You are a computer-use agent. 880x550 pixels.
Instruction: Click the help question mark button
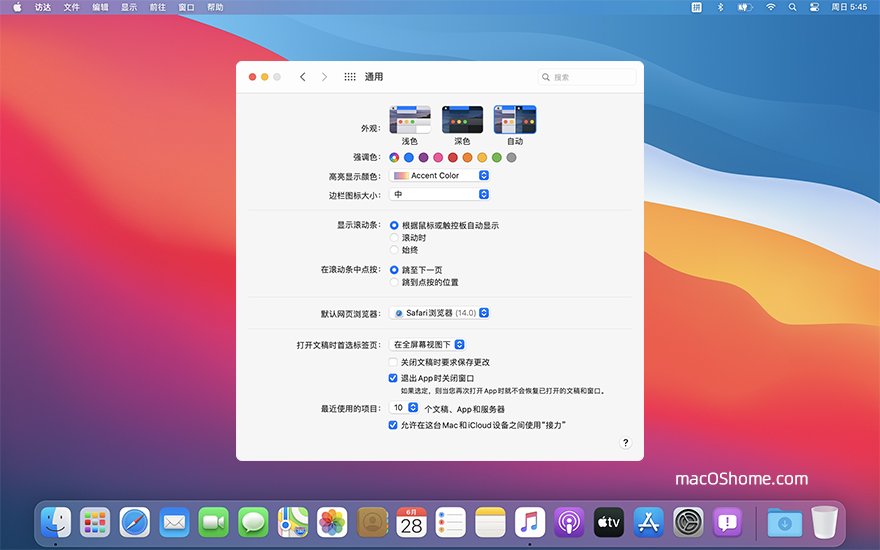(626, 443)
